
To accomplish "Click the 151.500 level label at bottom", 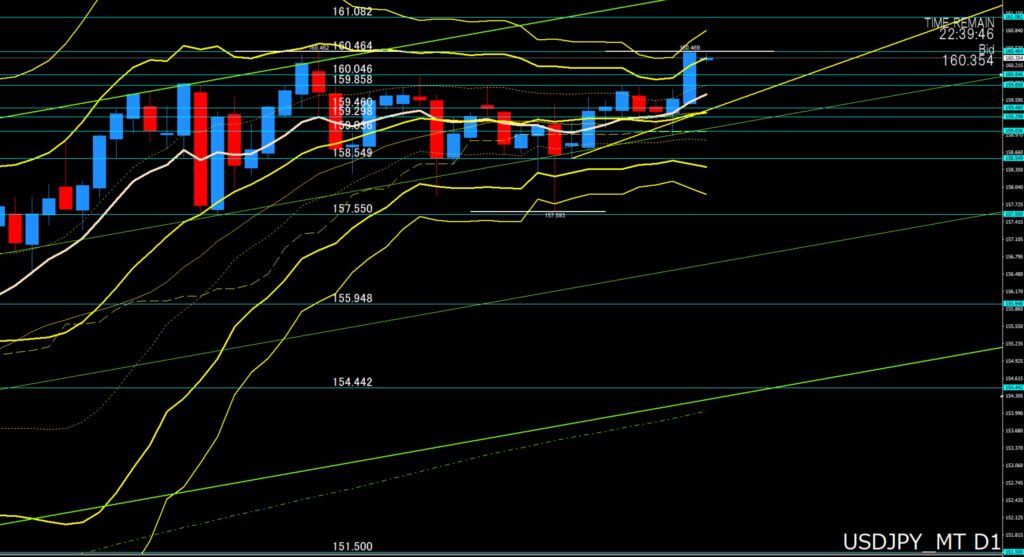I will click(351, 546).
